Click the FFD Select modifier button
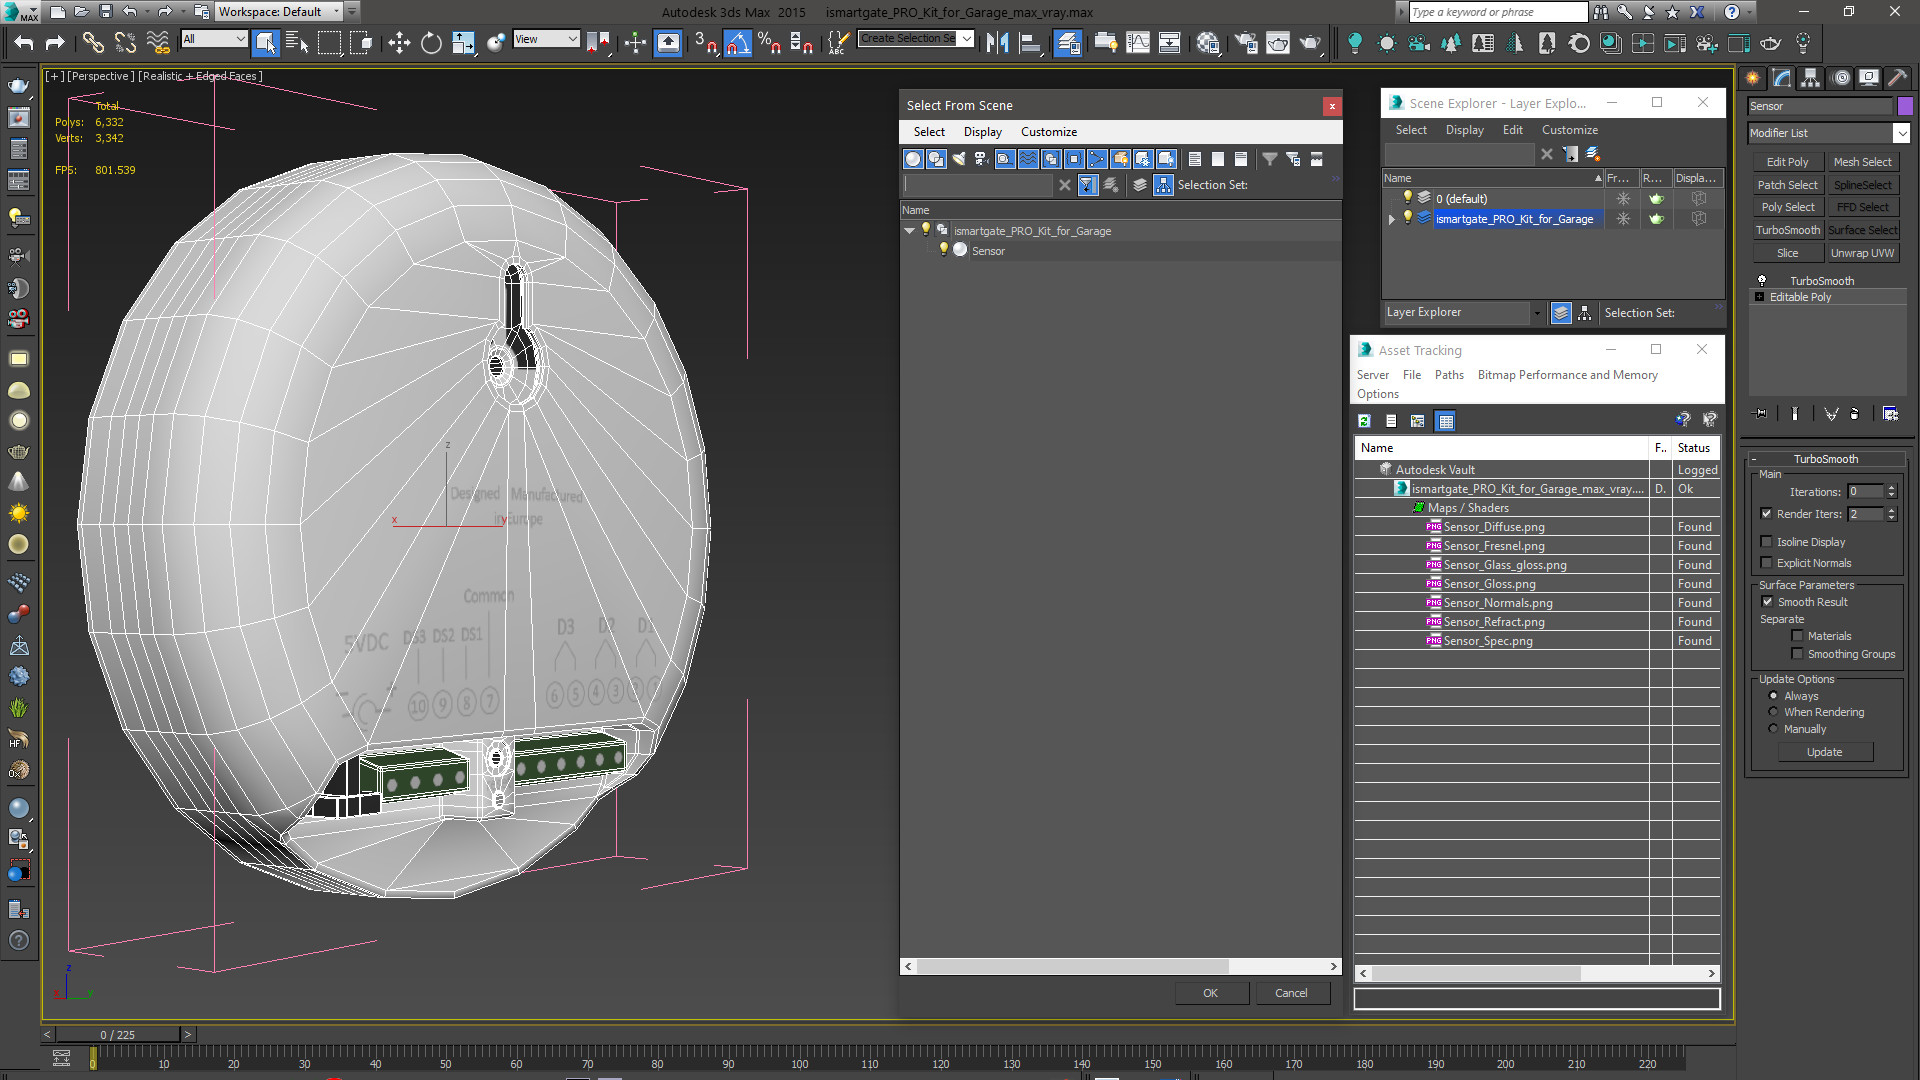The image size is (1920, 1080). (1862, 207)
